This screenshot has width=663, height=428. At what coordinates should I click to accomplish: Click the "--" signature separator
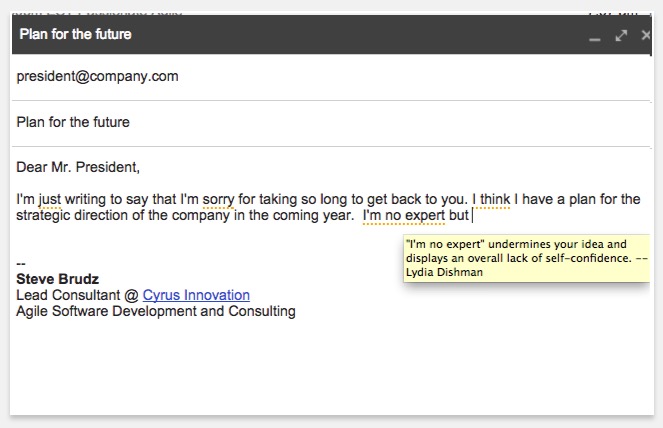(x=21, y=263)
